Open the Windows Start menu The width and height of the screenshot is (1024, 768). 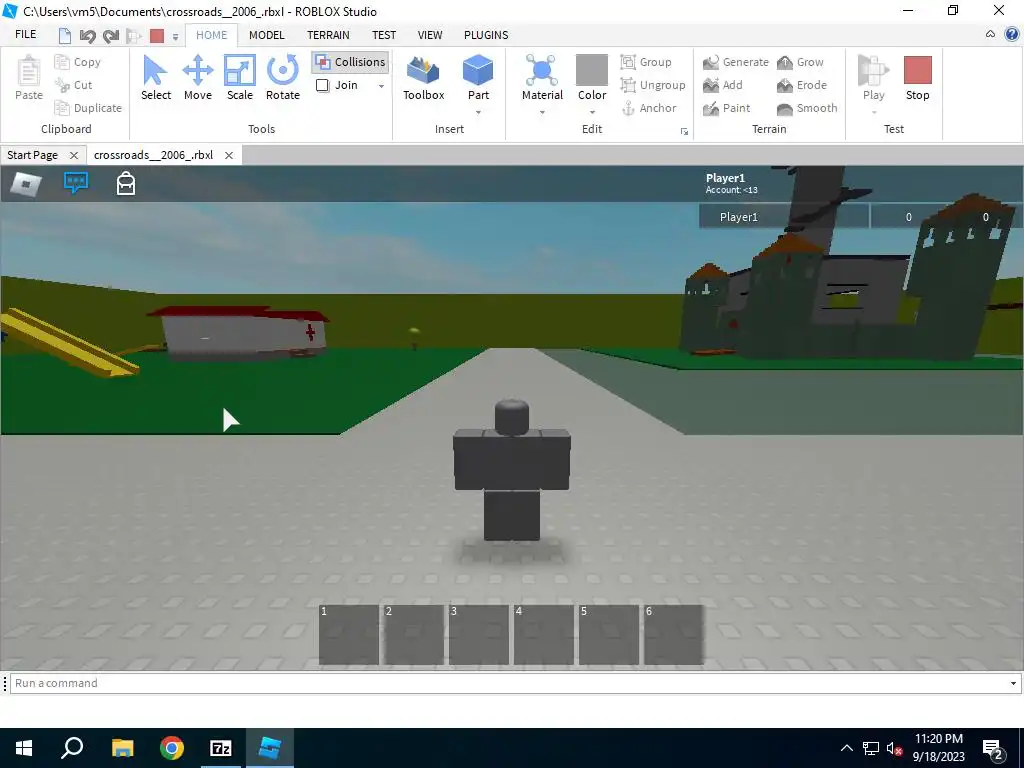click(24, 748)
